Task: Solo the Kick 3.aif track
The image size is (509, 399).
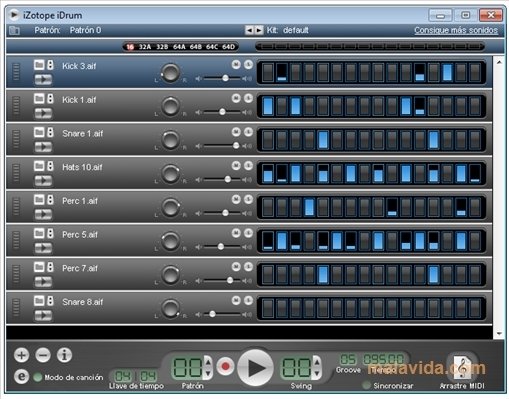Action: [x=248, y=65]
